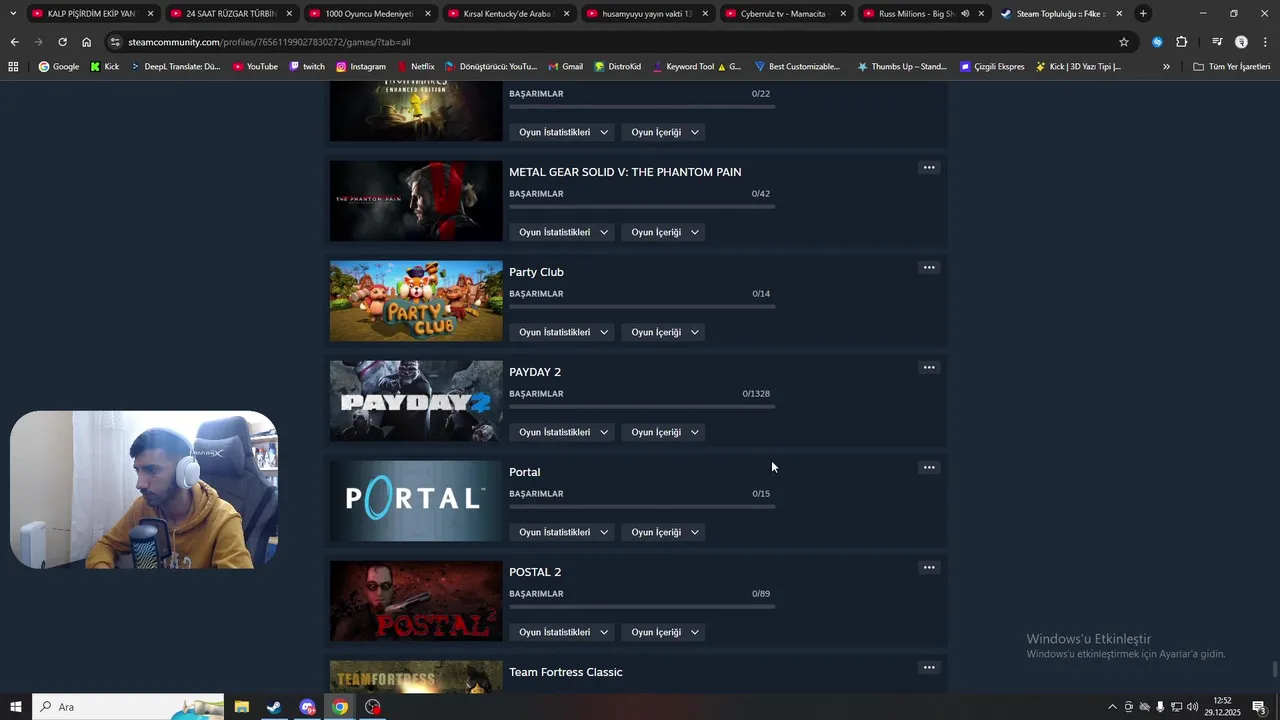Open the three-dot menu for Portal
This screenshot has height=720, width=1280.
point(929,468)
